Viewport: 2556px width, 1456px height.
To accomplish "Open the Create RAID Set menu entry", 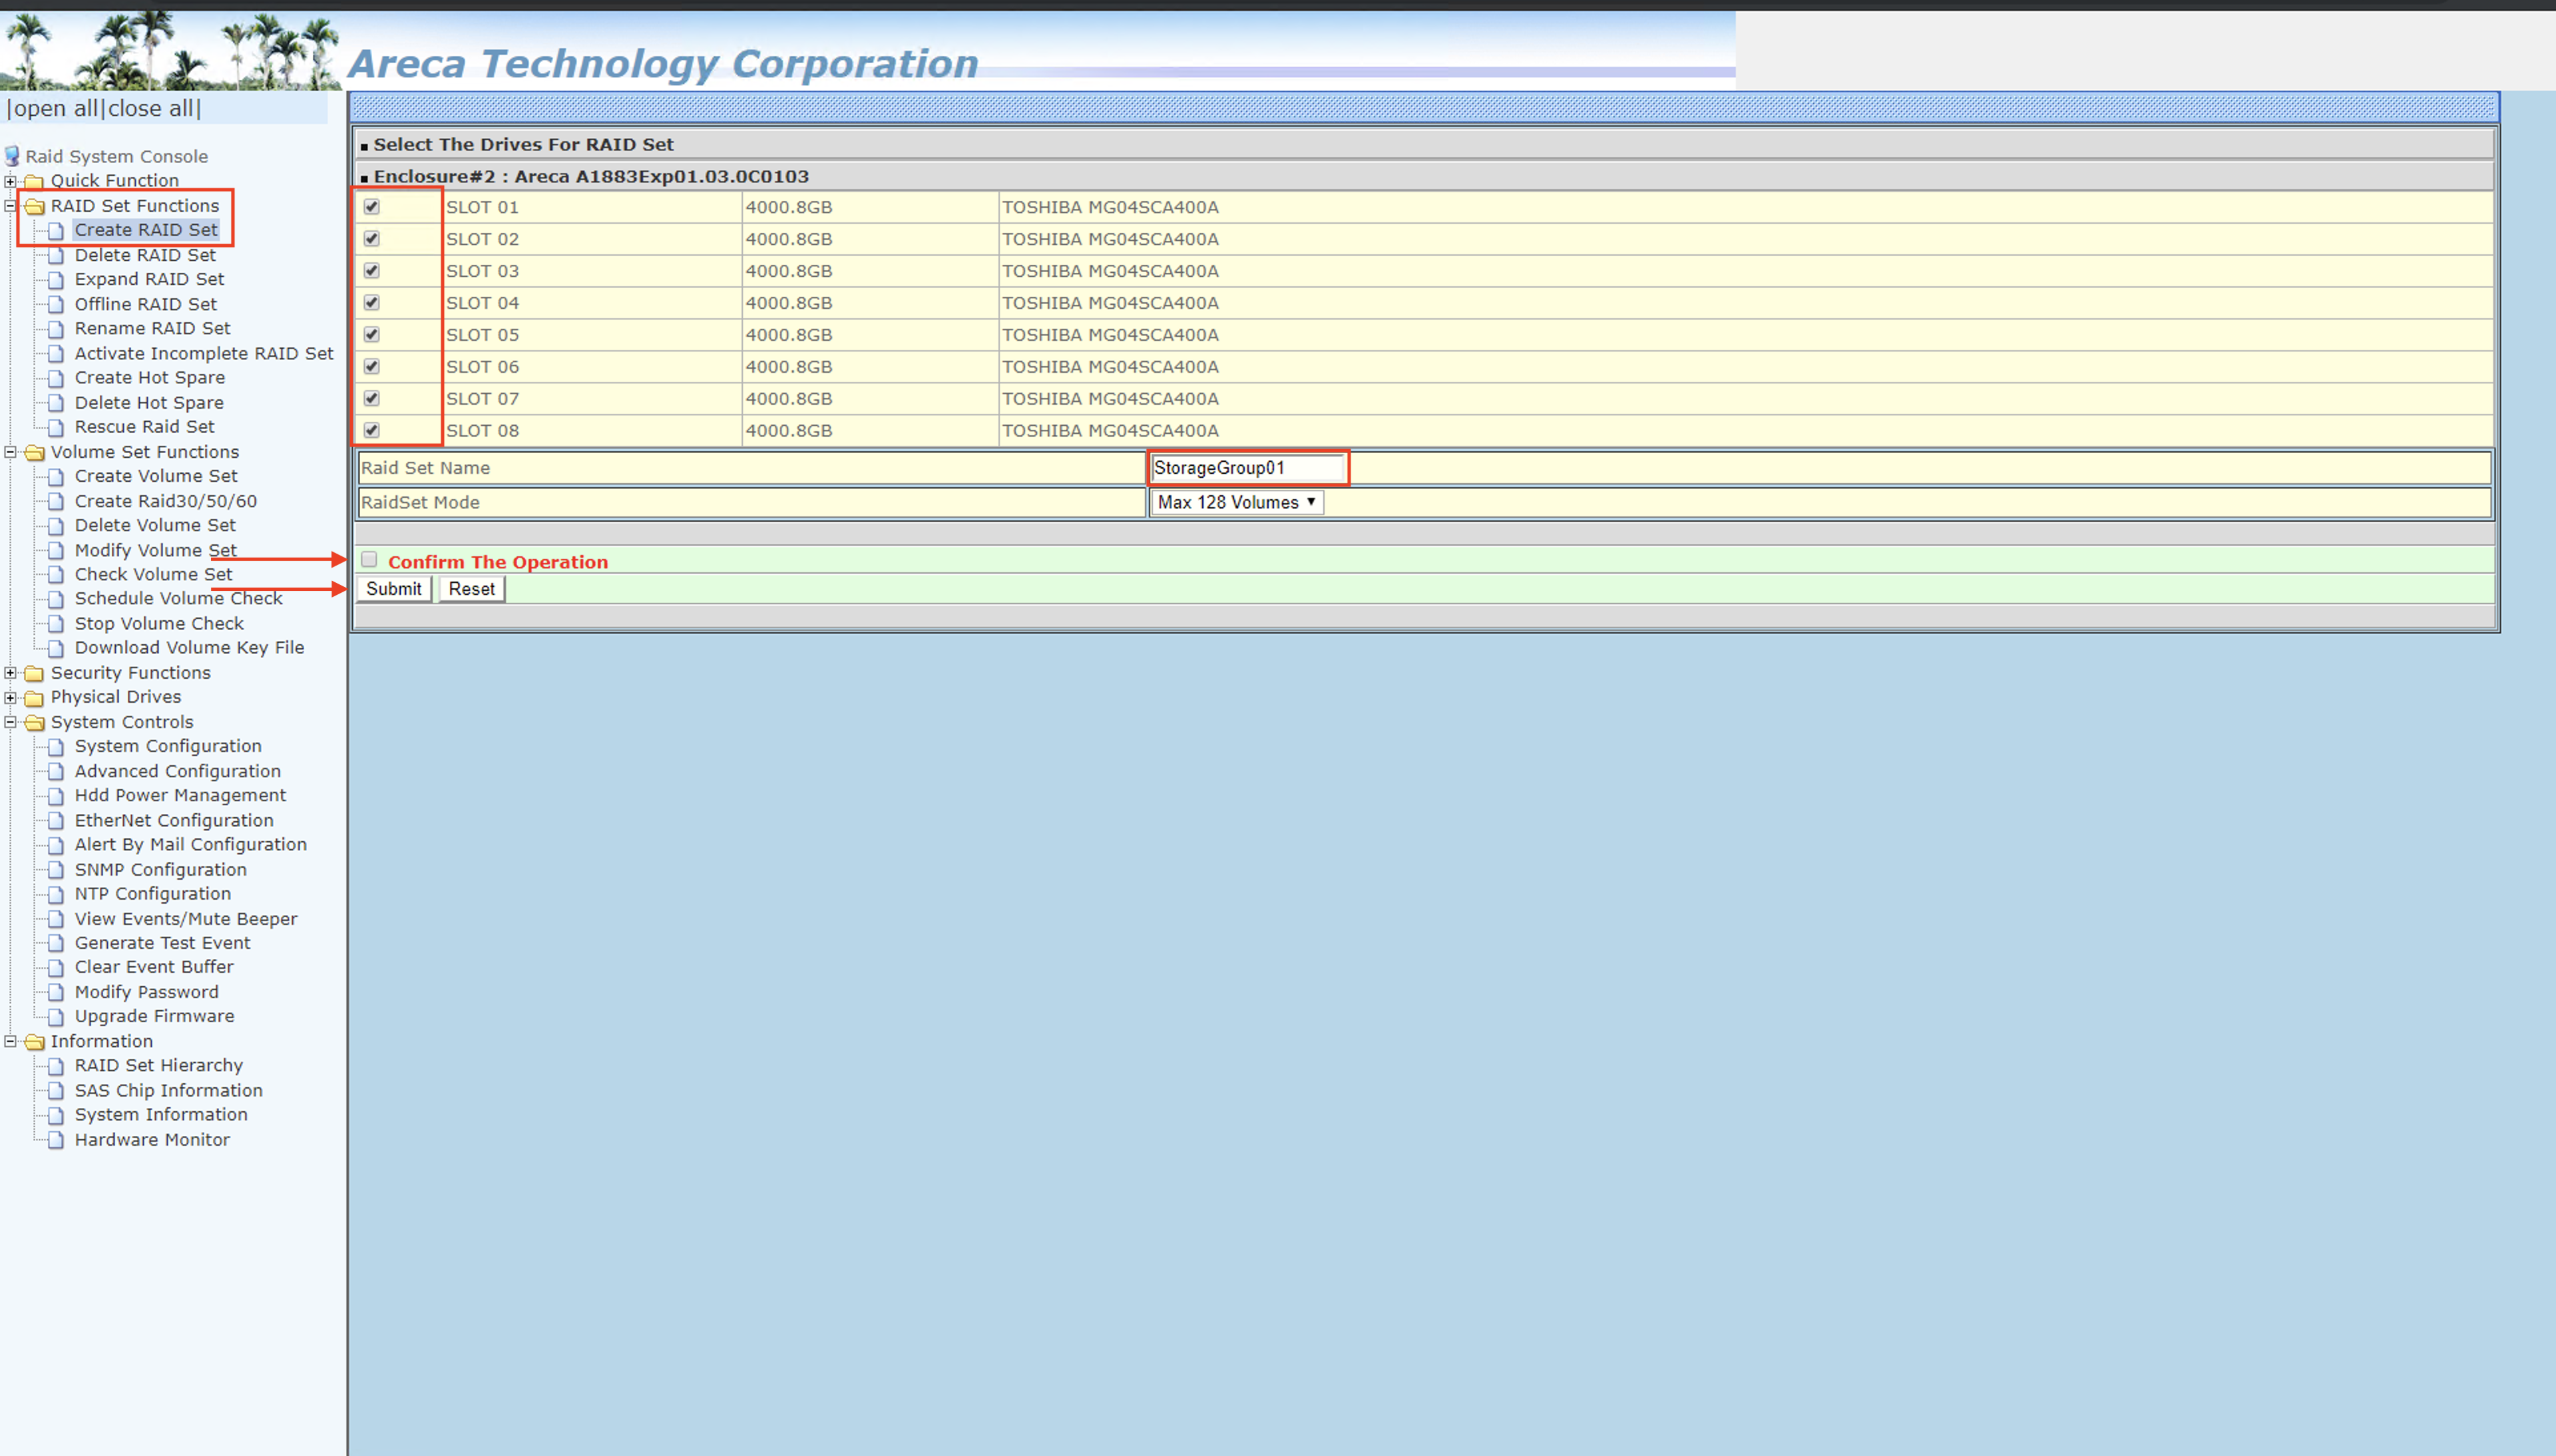I will pyautogui.click(x=146, y=230).
